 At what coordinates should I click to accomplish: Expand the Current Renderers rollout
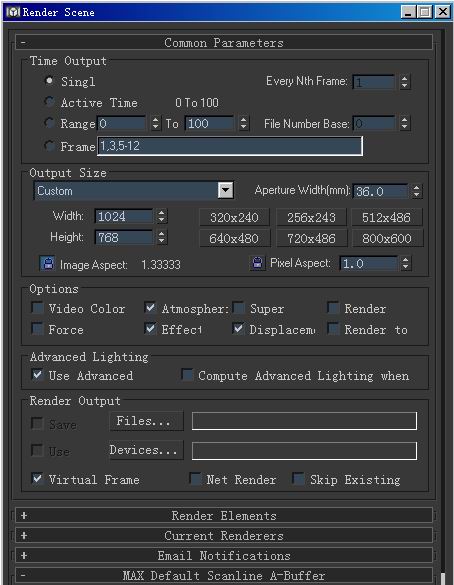tap(224, 536)
